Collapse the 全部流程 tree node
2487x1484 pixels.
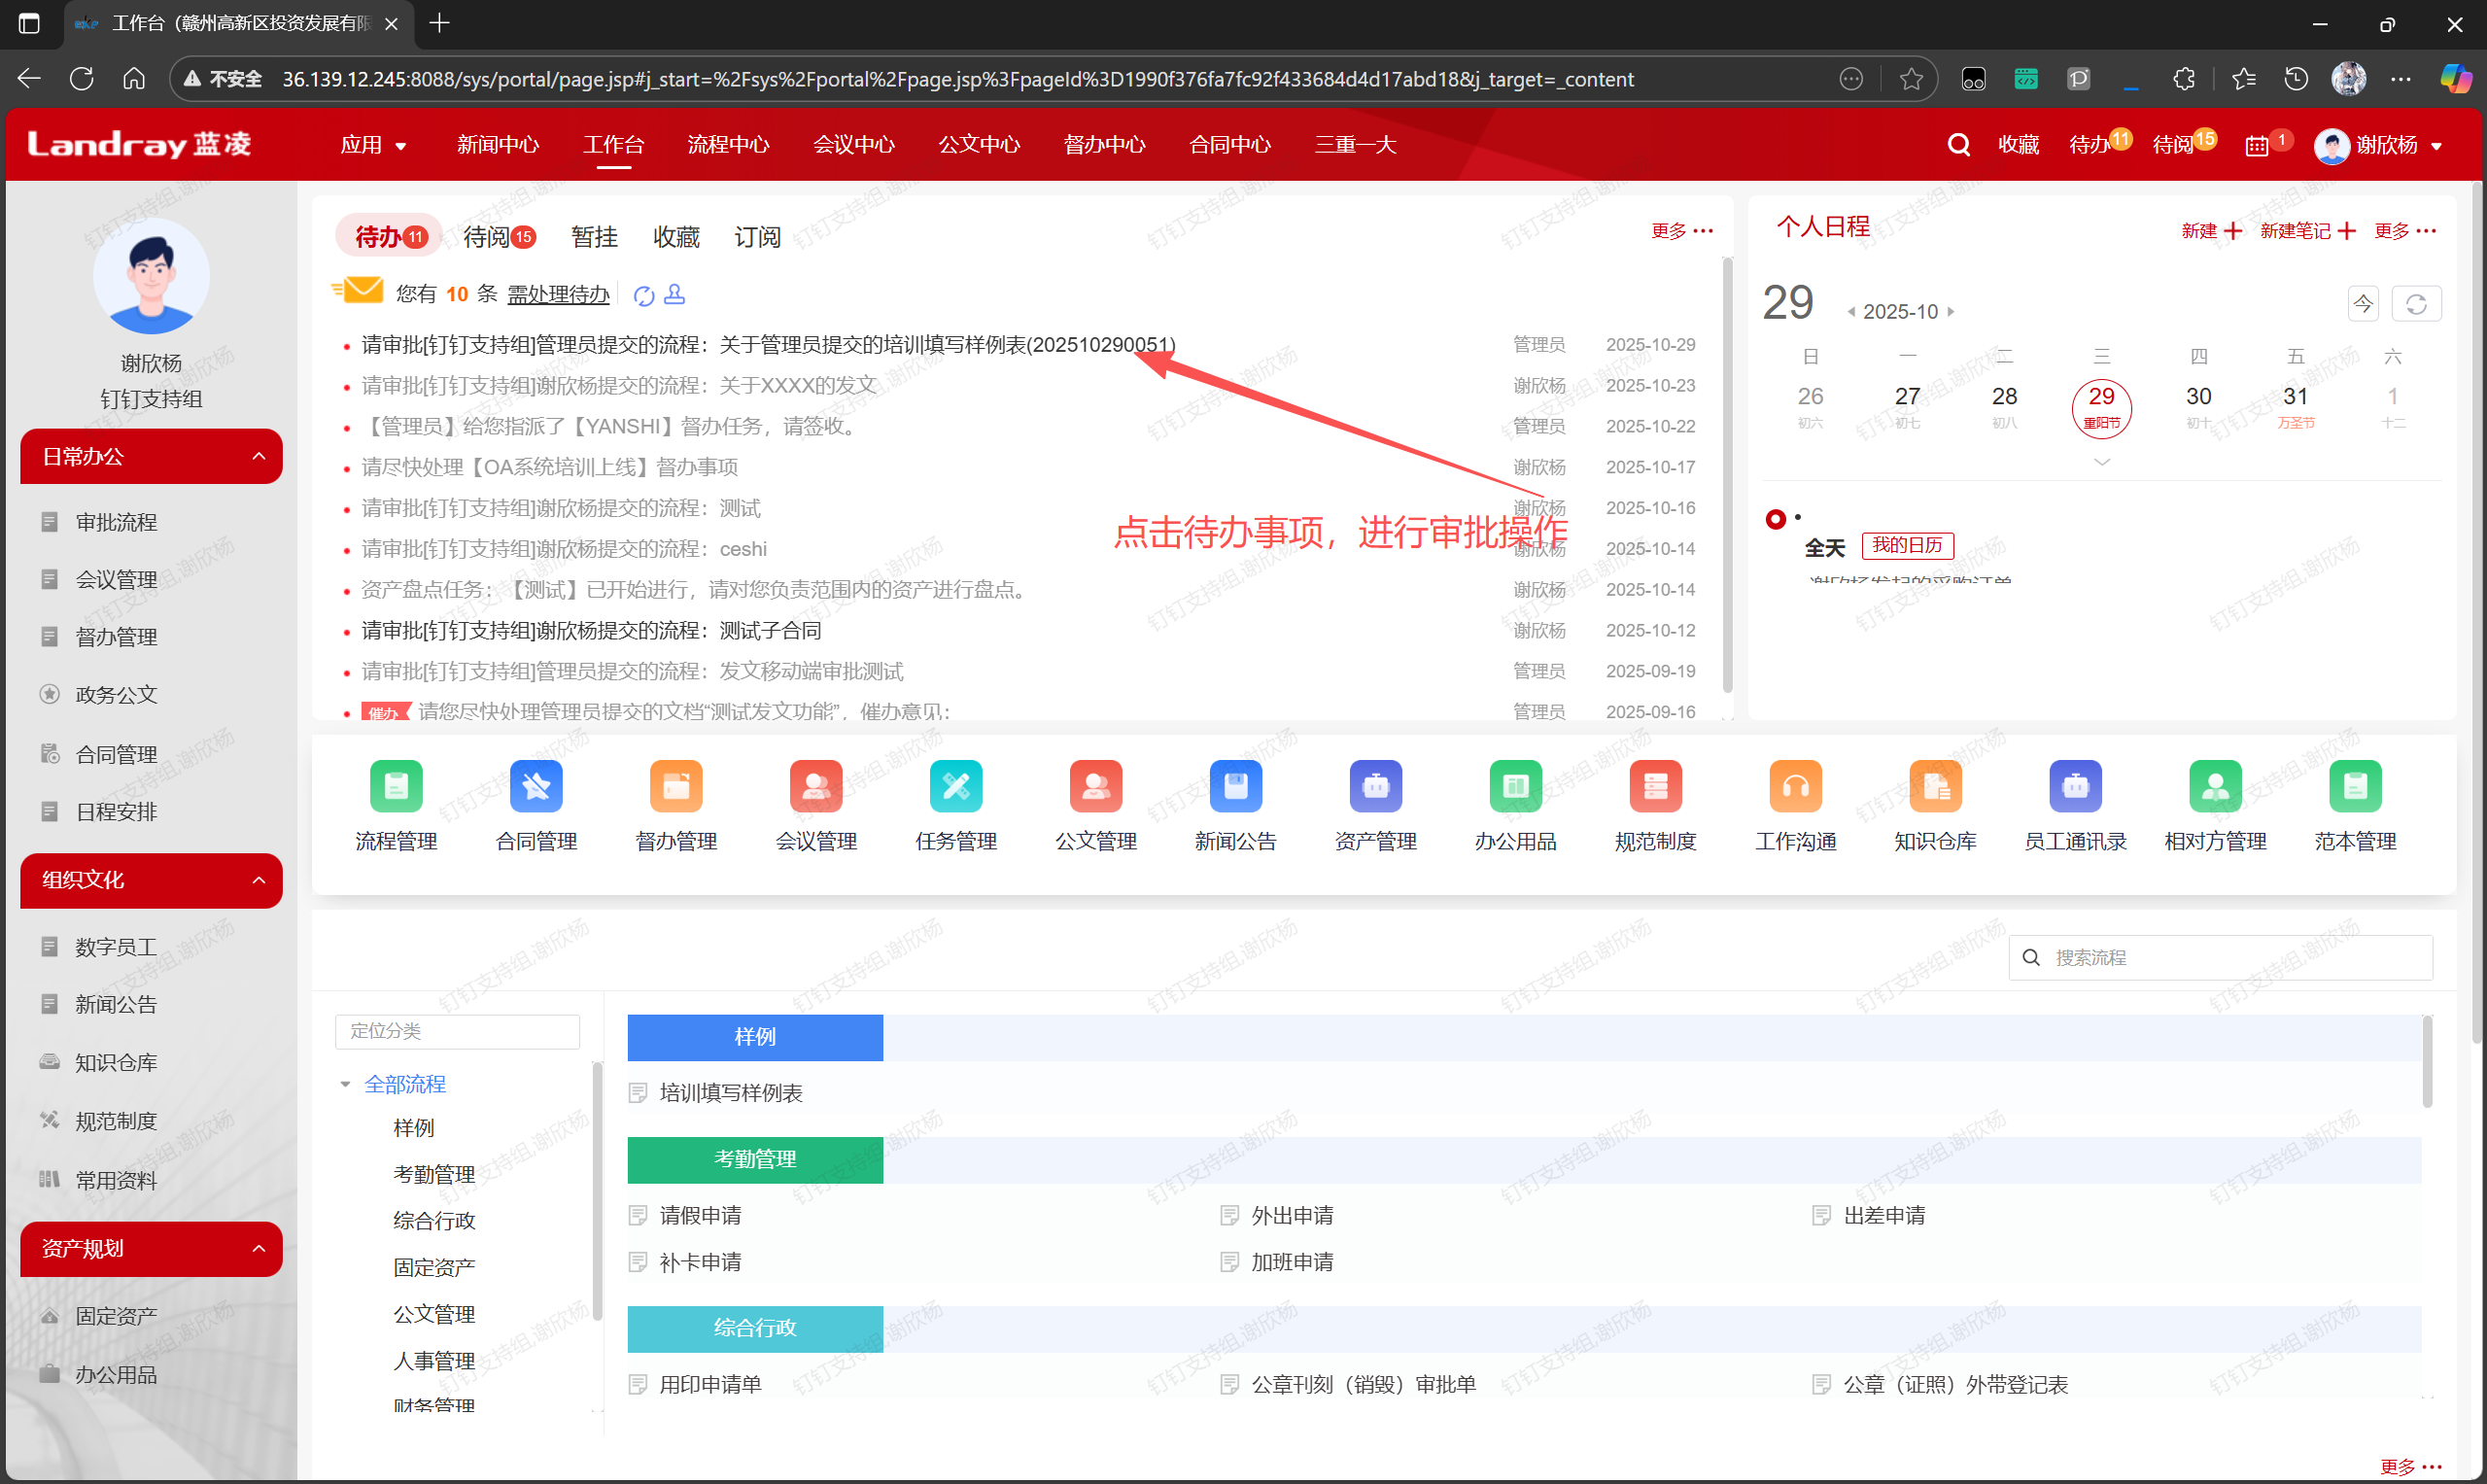(x=346, y=1084)
